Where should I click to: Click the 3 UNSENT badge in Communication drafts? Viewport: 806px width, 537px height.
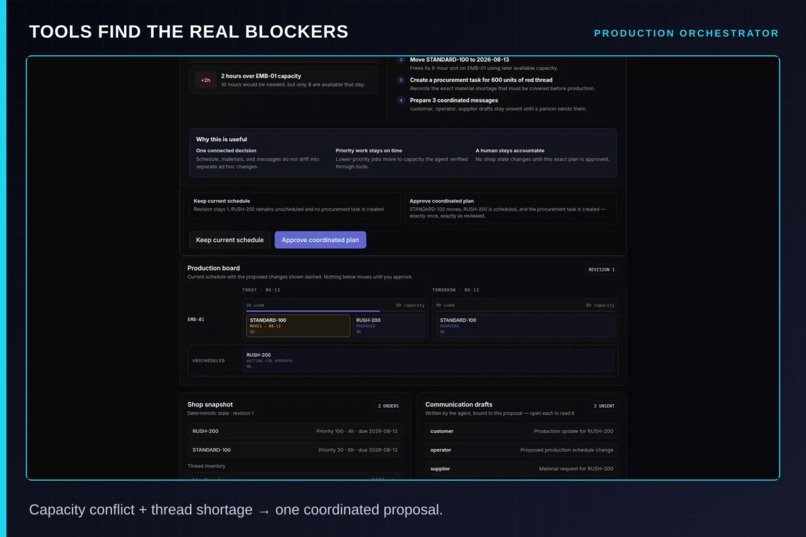pos(604,406)
